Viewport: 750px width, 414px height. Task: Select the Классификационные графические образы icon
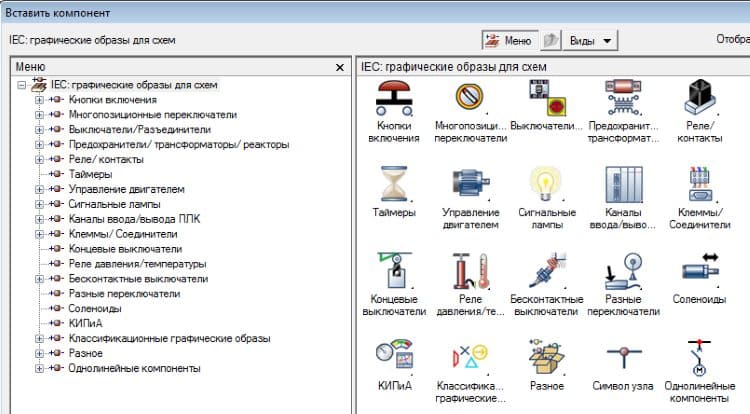click(470, 357)
